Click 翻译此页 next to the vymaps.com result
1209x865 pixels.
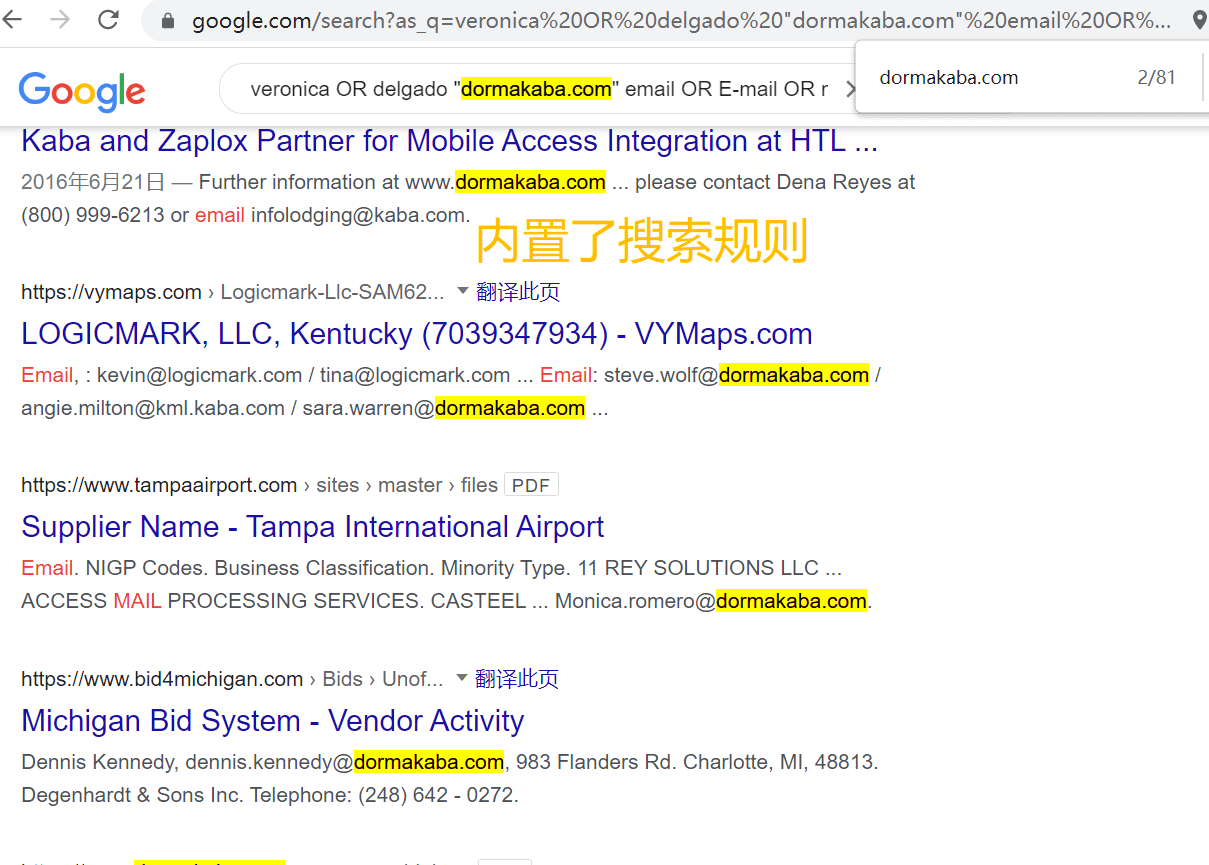pyautogui.click(x=518, y=292)
